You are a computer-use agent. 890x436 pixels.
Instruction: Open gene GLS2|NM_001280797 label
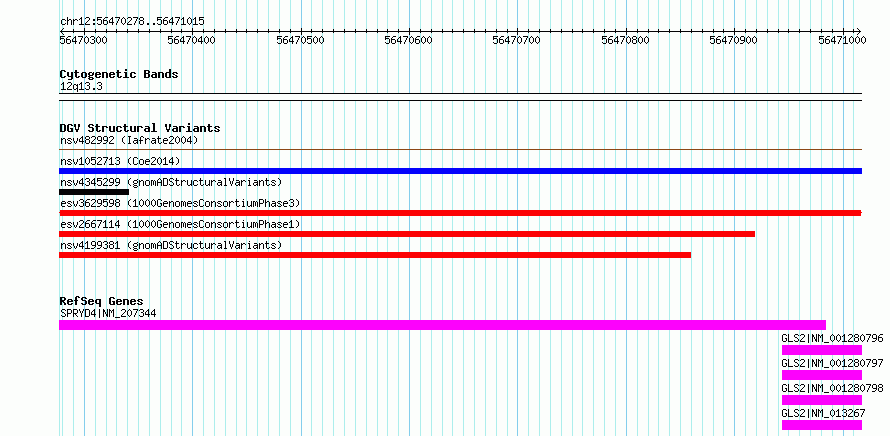pyautogui.click(x=832, y=363)
